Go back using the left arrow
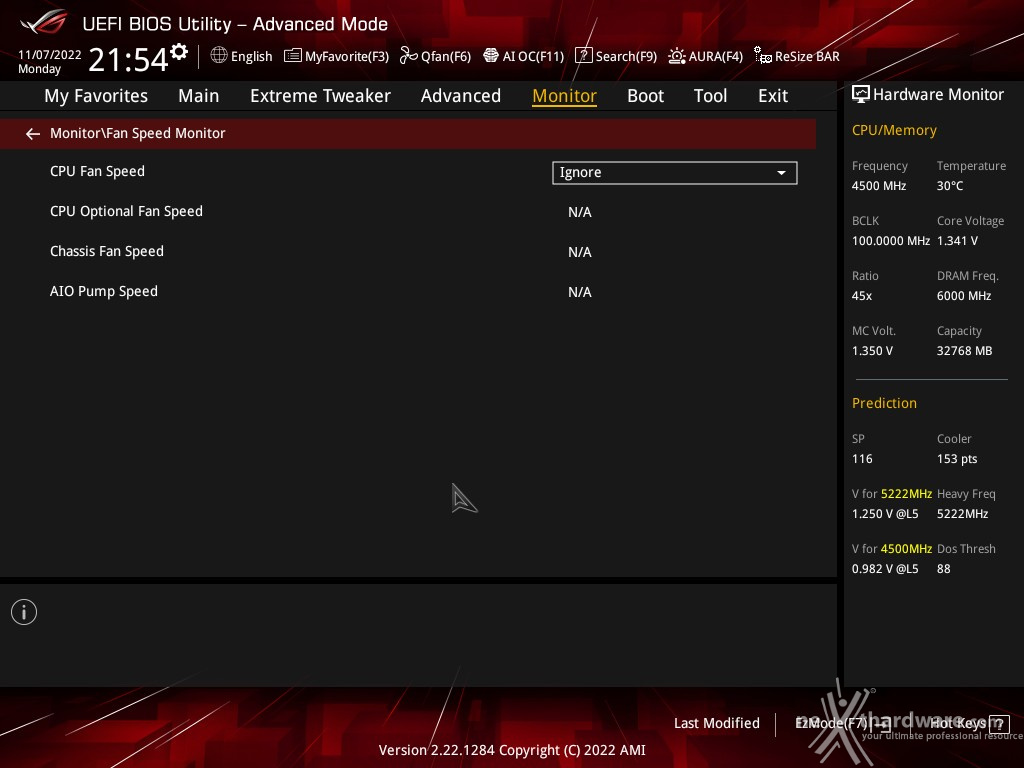Image resolution: width=1024 pixels, height=768 pixels. pyautogui.click(x=33, y=134)
